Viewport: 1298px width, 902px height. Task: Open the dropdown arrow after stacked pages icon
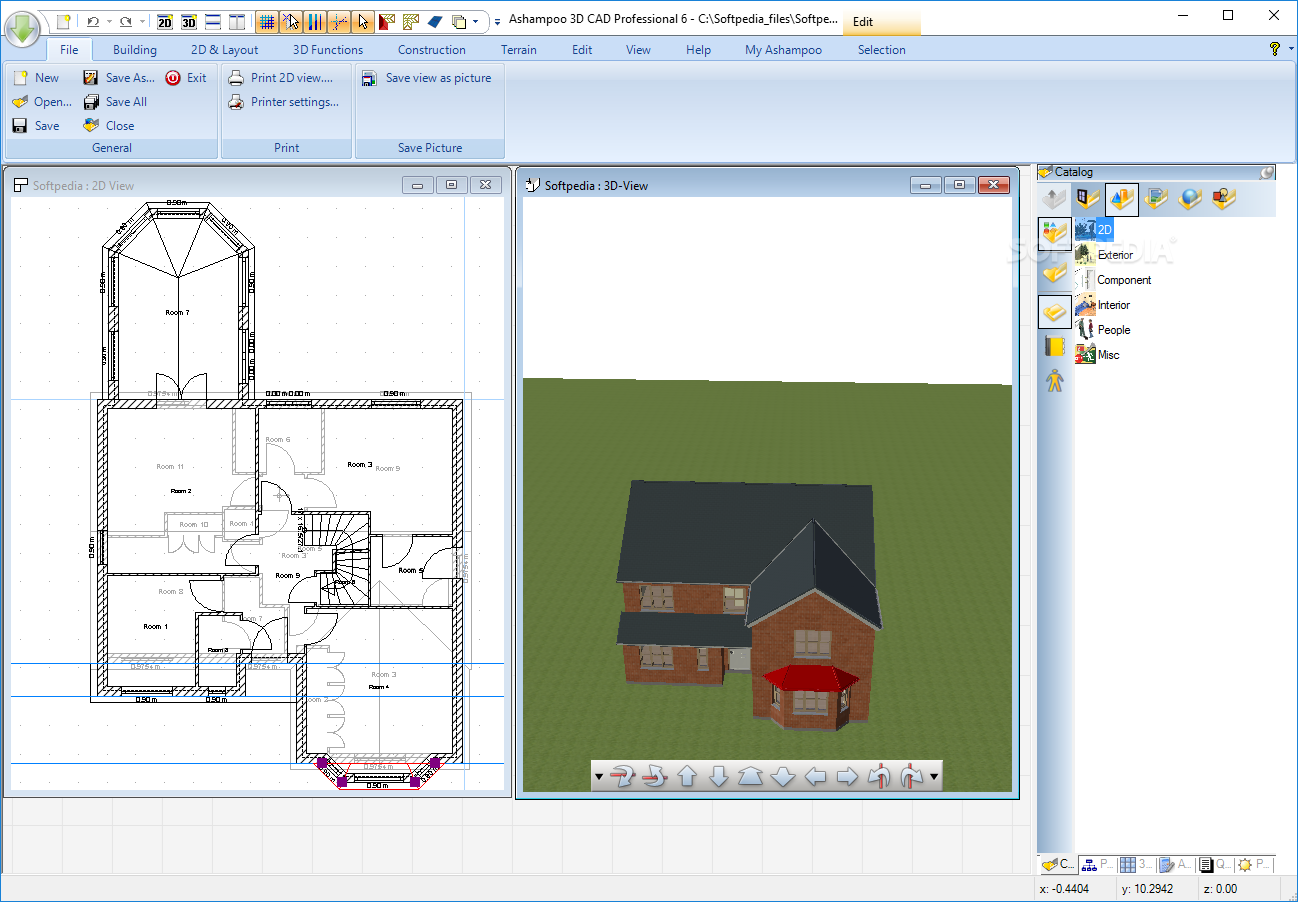click(475, 21)
